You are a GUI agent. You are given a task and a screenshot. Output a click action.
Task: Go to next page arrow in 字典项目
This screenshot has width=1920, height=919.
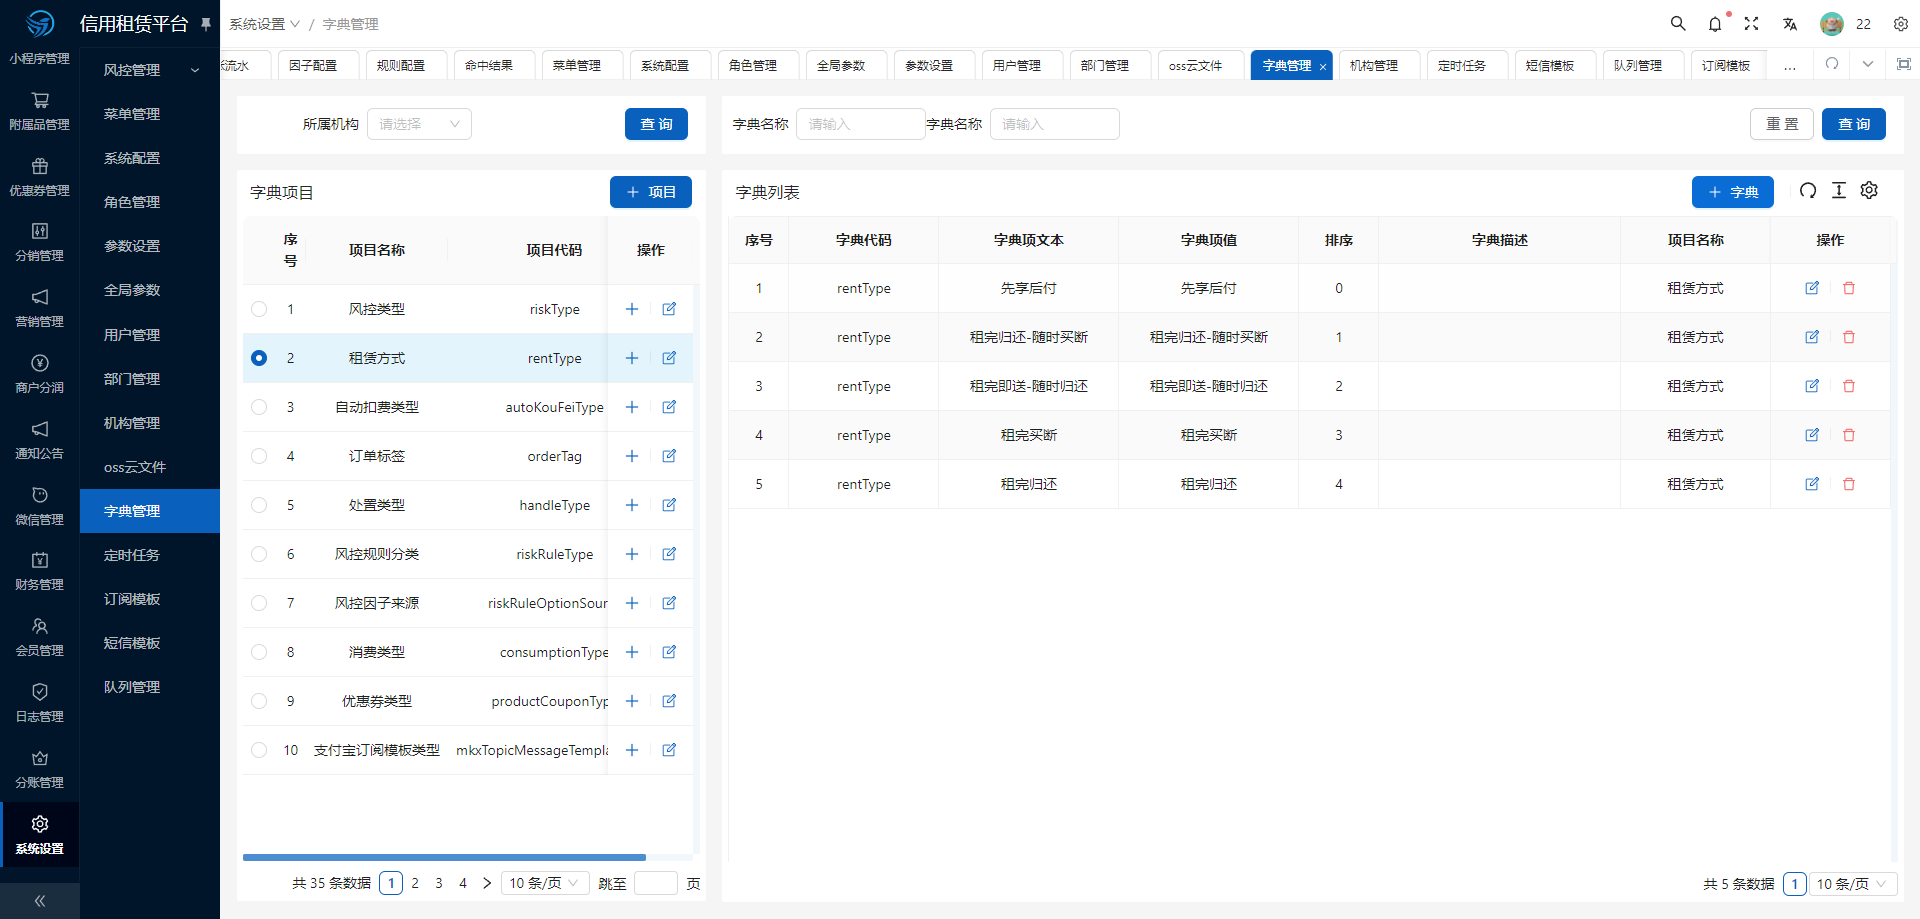tap(487, 883)
